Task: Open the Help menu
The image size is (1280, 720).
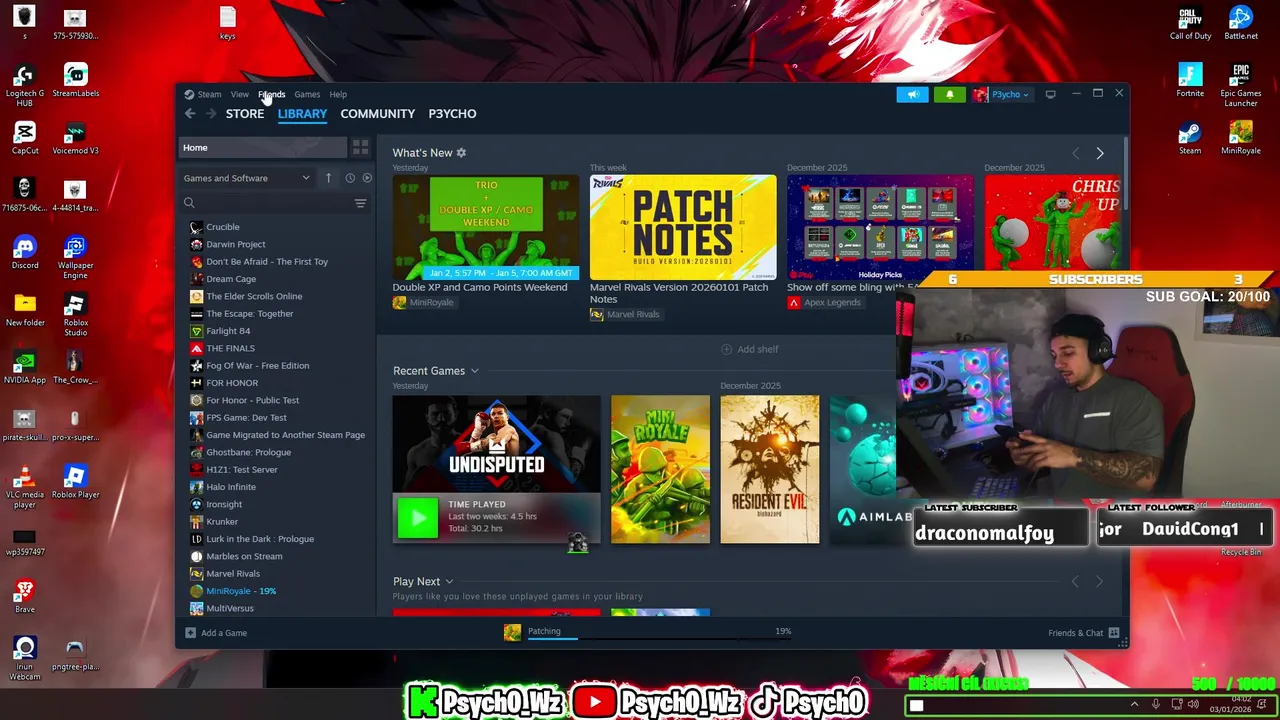Action: (338, 95)
